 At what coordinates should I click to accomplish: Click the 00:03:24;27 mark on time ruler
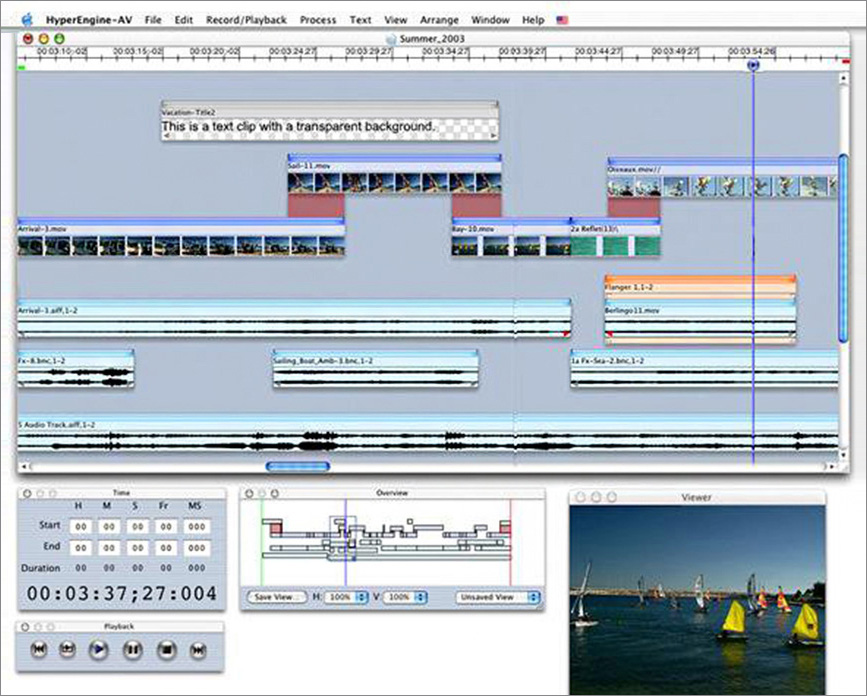point(293,51)
